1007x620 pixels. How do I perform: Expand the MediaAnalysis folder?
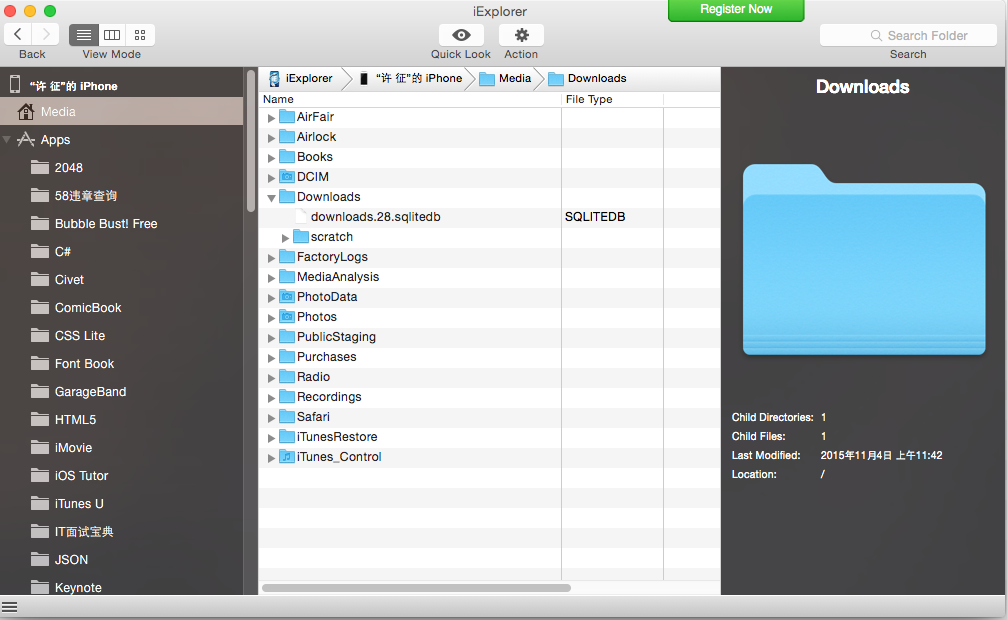pos(271,278)
